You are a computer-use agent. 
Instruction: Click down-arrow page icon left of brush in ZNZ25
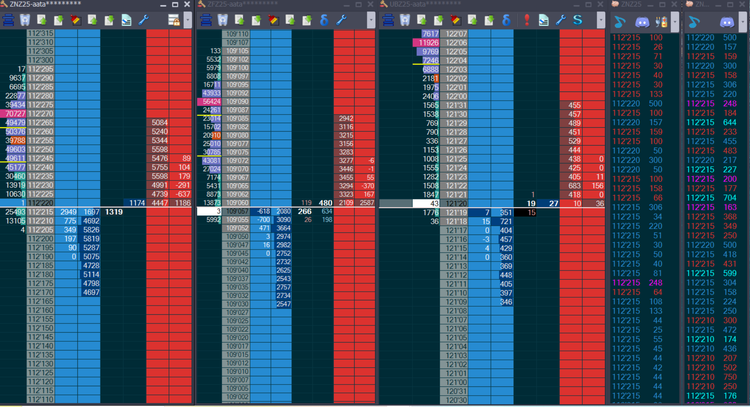click(x=58, y=20)
